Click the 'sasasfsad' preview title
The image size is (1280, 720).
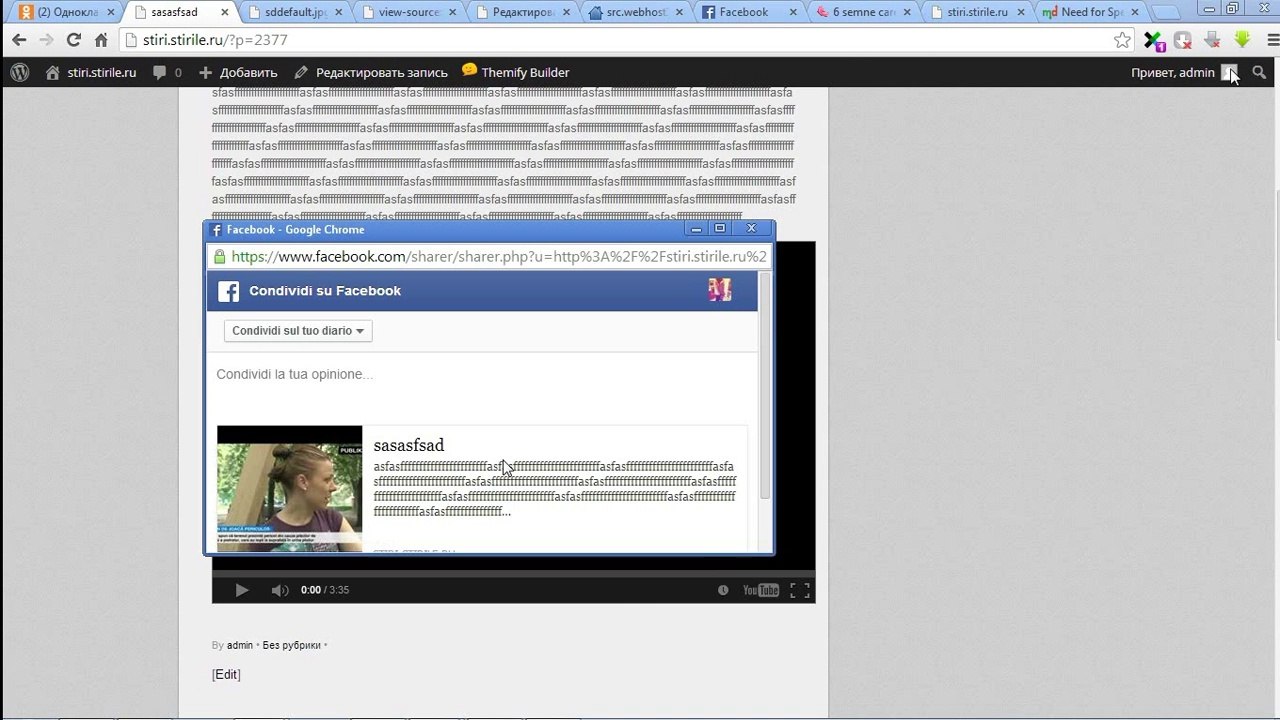[409, 445]
